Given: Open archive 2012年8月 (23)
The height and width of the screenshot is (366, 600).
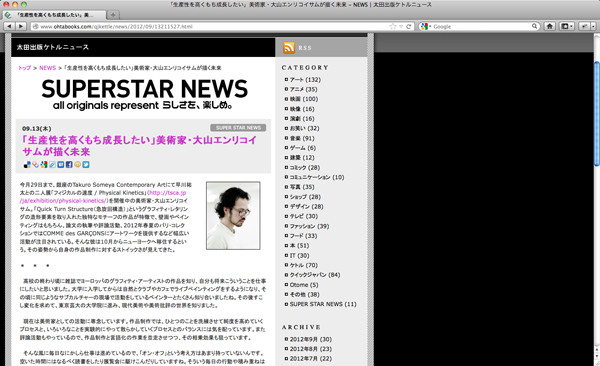Looking at the screenshot, I should (x=311, y=349).
